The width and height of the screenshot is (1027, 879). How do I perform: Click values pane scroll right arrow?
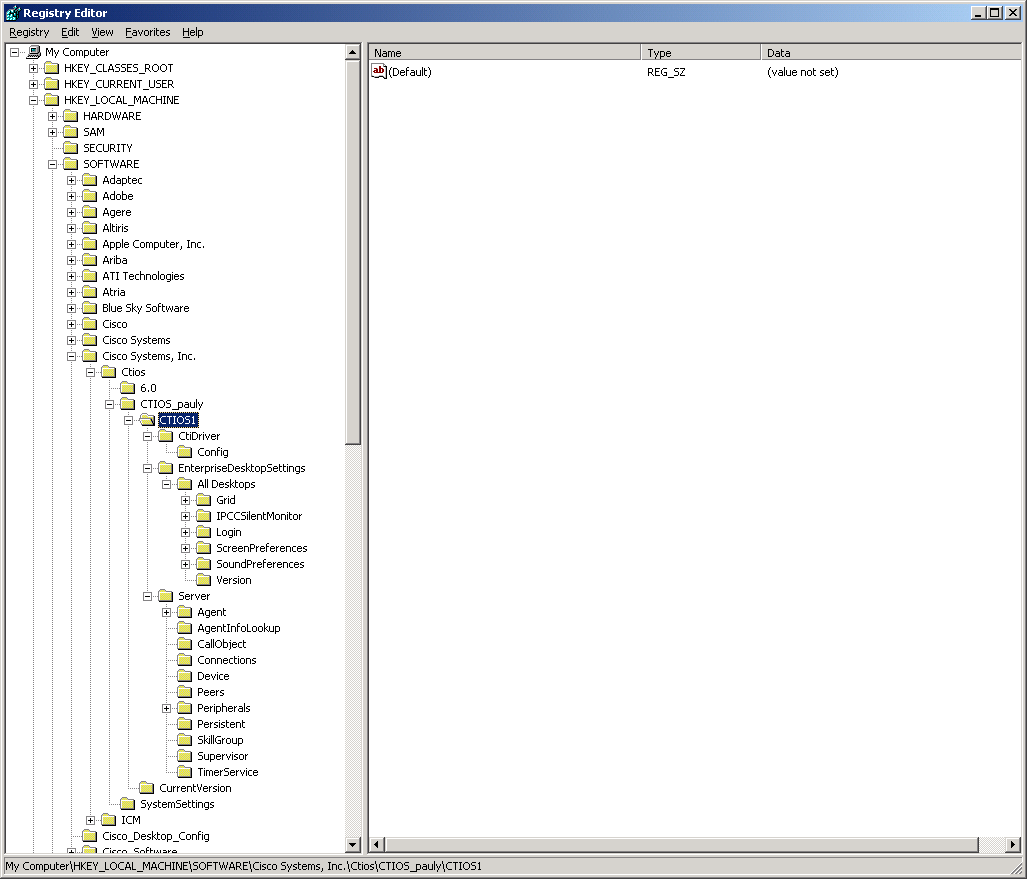[x=1013, y=845]
